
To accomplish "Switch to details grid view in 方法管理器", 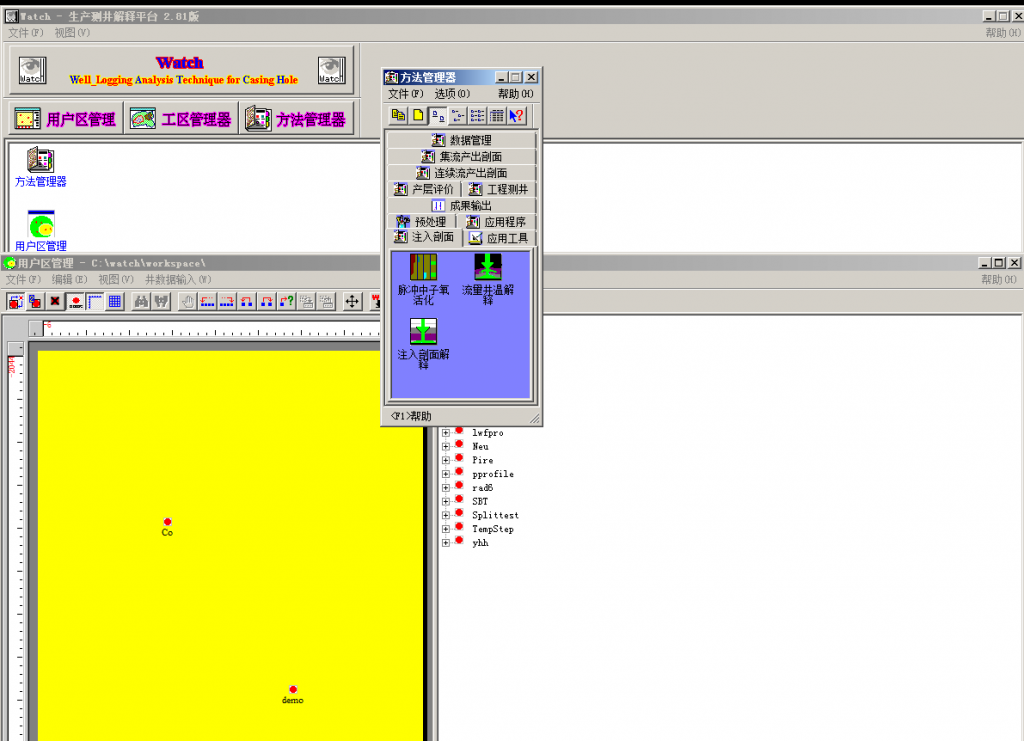I will point(497,116).
